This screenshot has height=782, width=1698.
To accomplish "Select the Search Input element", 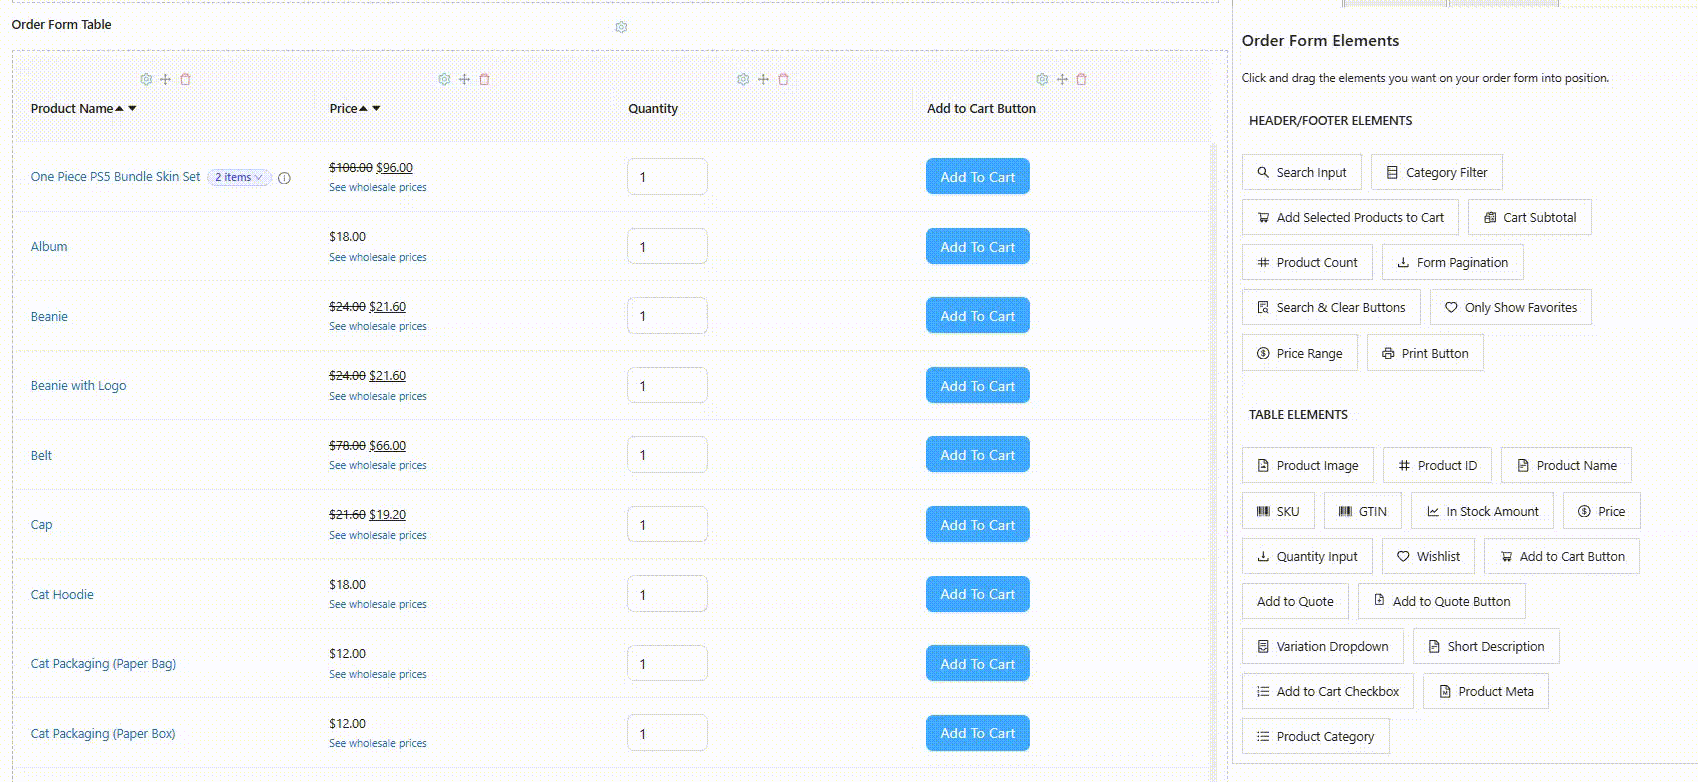I will click(x=1302, y=172).
